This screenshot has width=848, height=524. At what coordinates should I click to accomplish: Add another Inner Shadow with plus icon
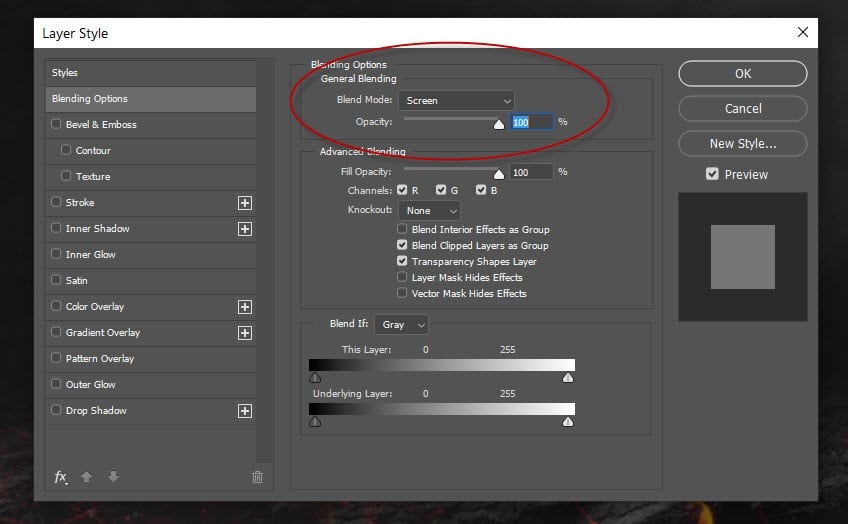coord(244,229)
